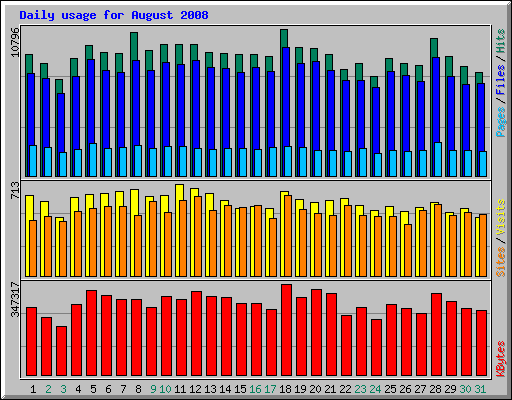Click day label 1 on the x-axis
This screenshot has width=512, height=400.
(x=33, y=389)
